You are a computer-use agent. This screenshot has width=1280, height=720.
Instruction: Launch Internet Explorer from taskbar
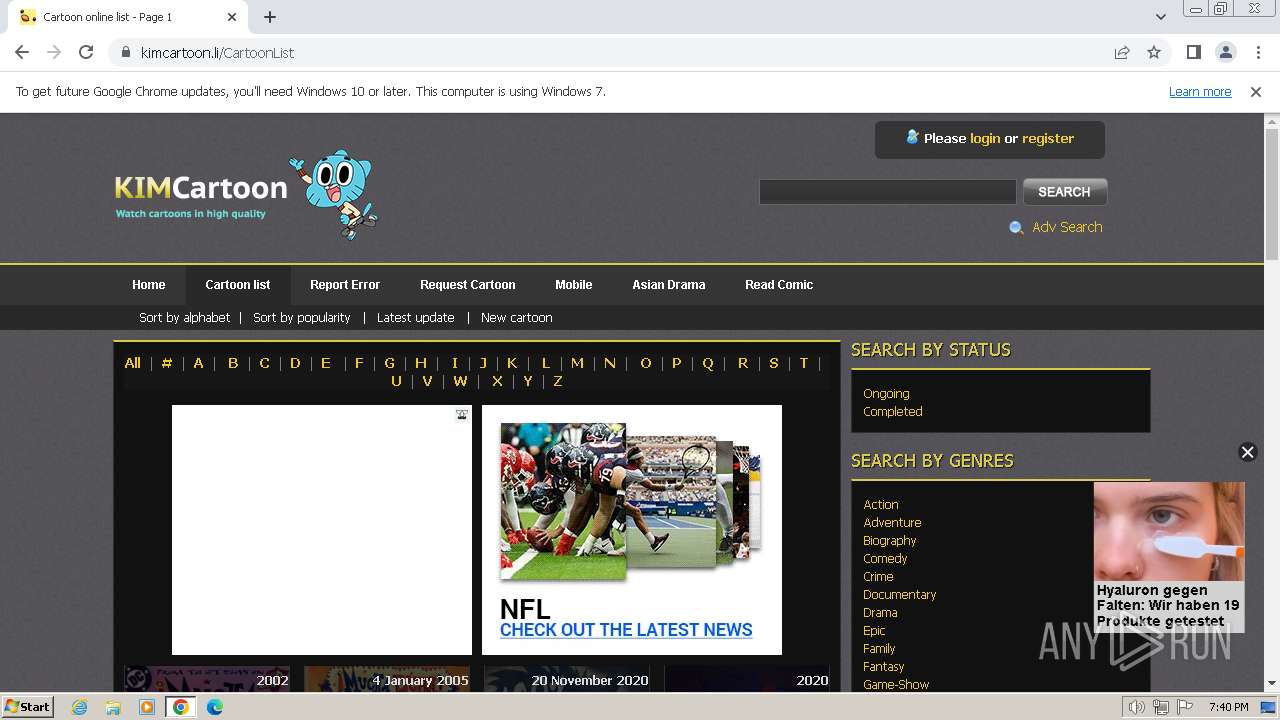[x=79, y=707]
